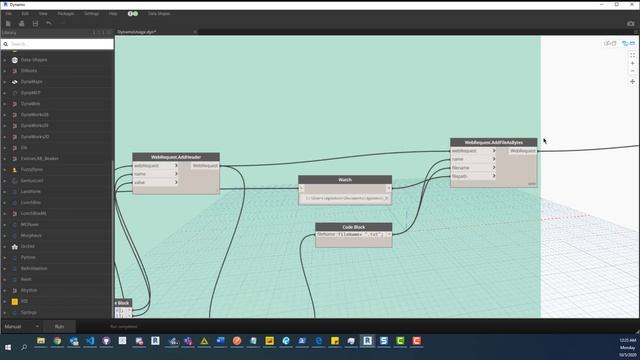The width and height of the screenshot is (640, 360).
Task: Open Visual Studio Code from taskbar
Action: (90, 341)
